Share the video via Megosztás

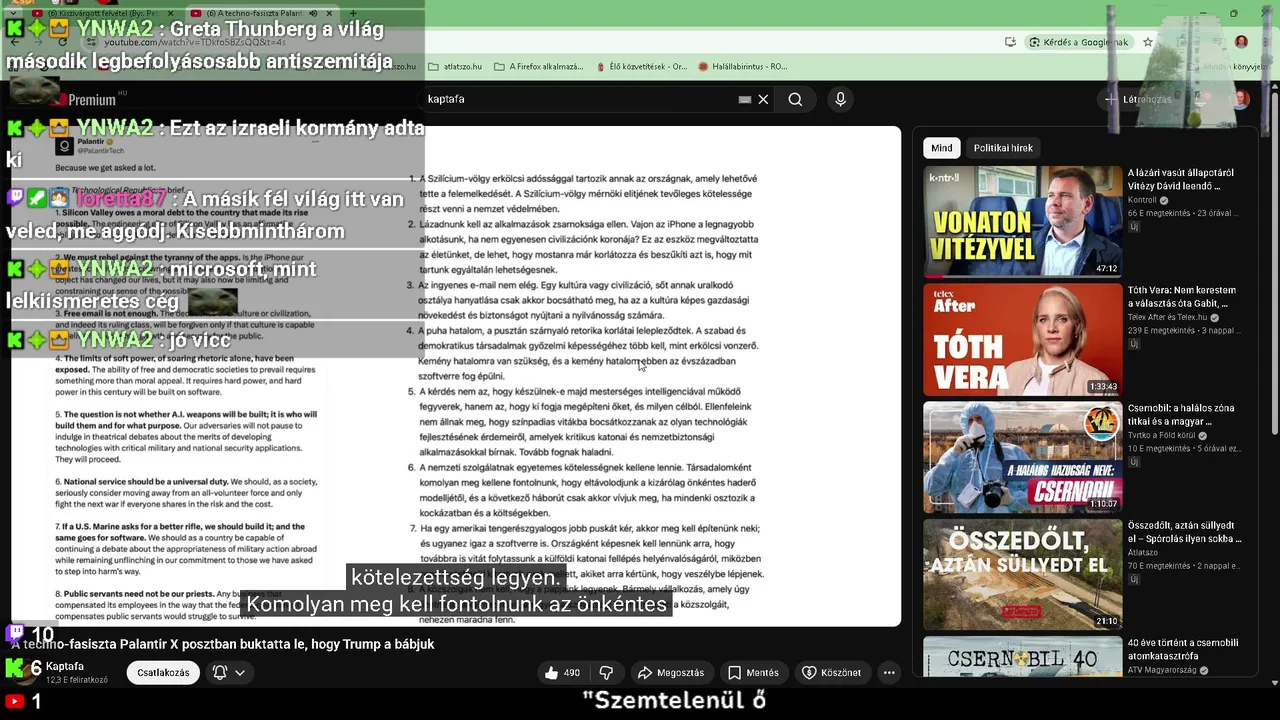point(671,673)
